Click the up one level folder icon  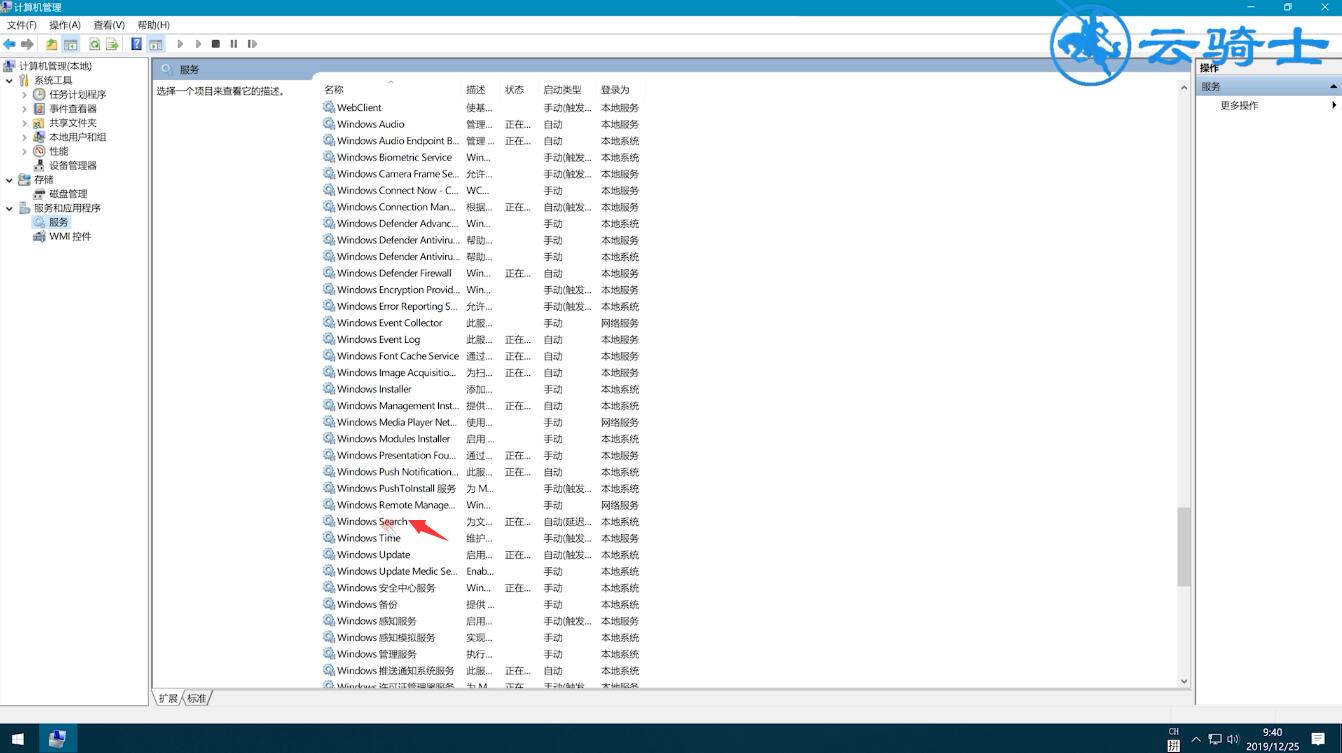[52, 44]
